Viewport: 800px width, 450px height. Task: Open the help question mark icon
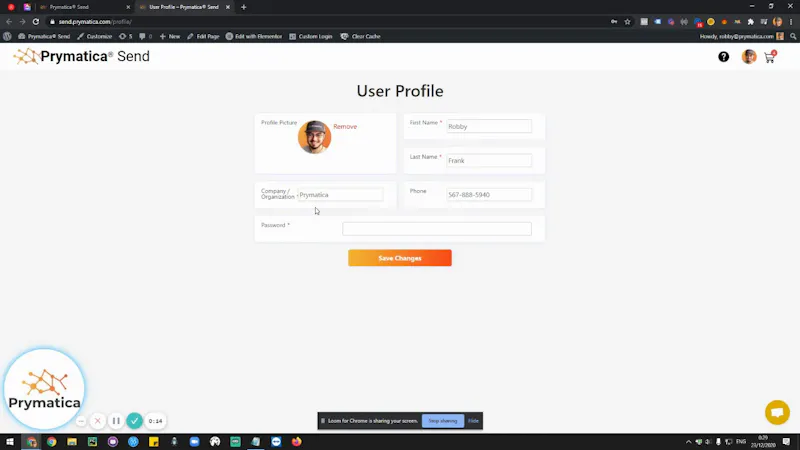tap(723, 57)
